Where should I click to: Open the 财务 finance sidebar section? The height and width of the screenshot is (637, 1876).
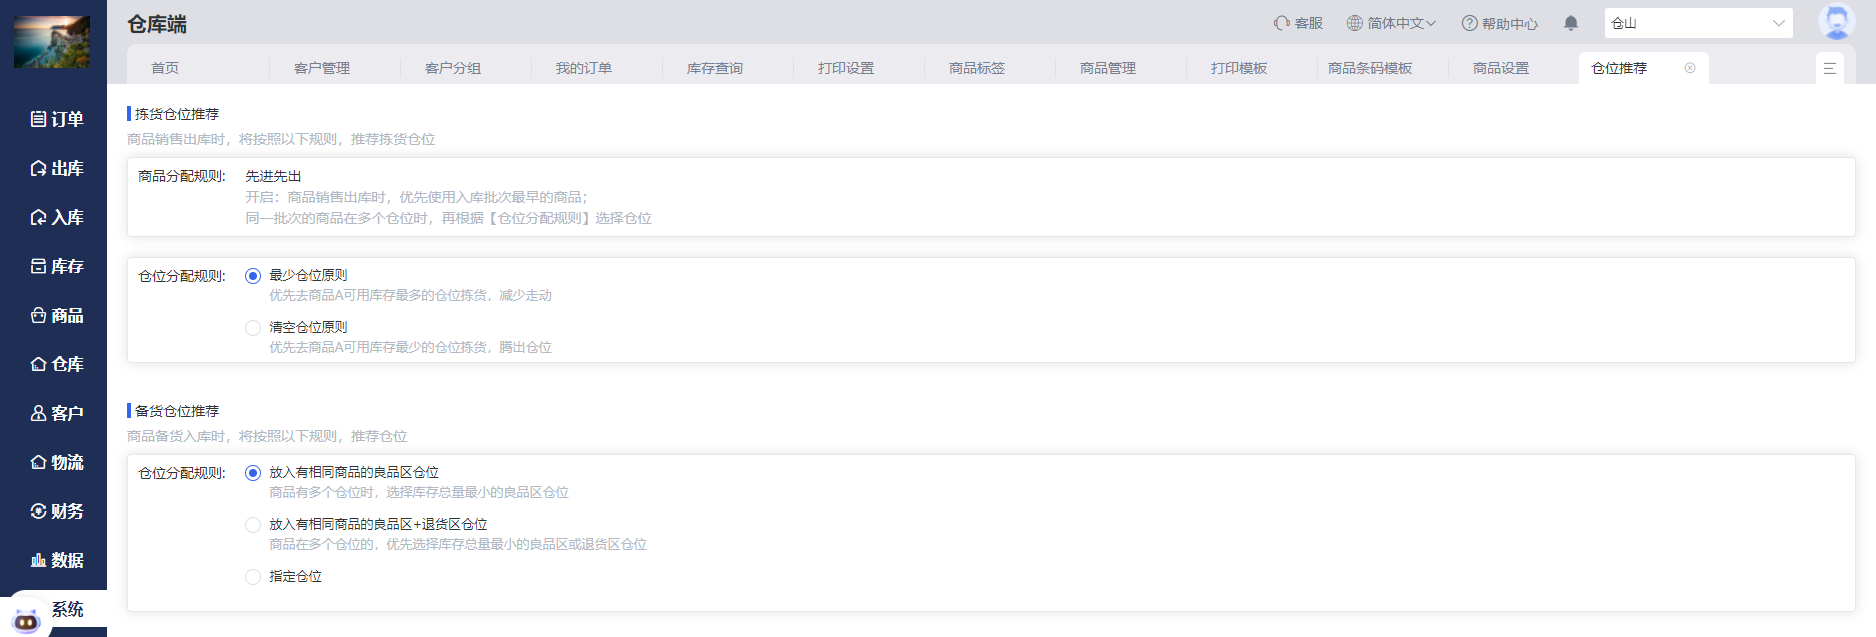(x=56, y=511)
